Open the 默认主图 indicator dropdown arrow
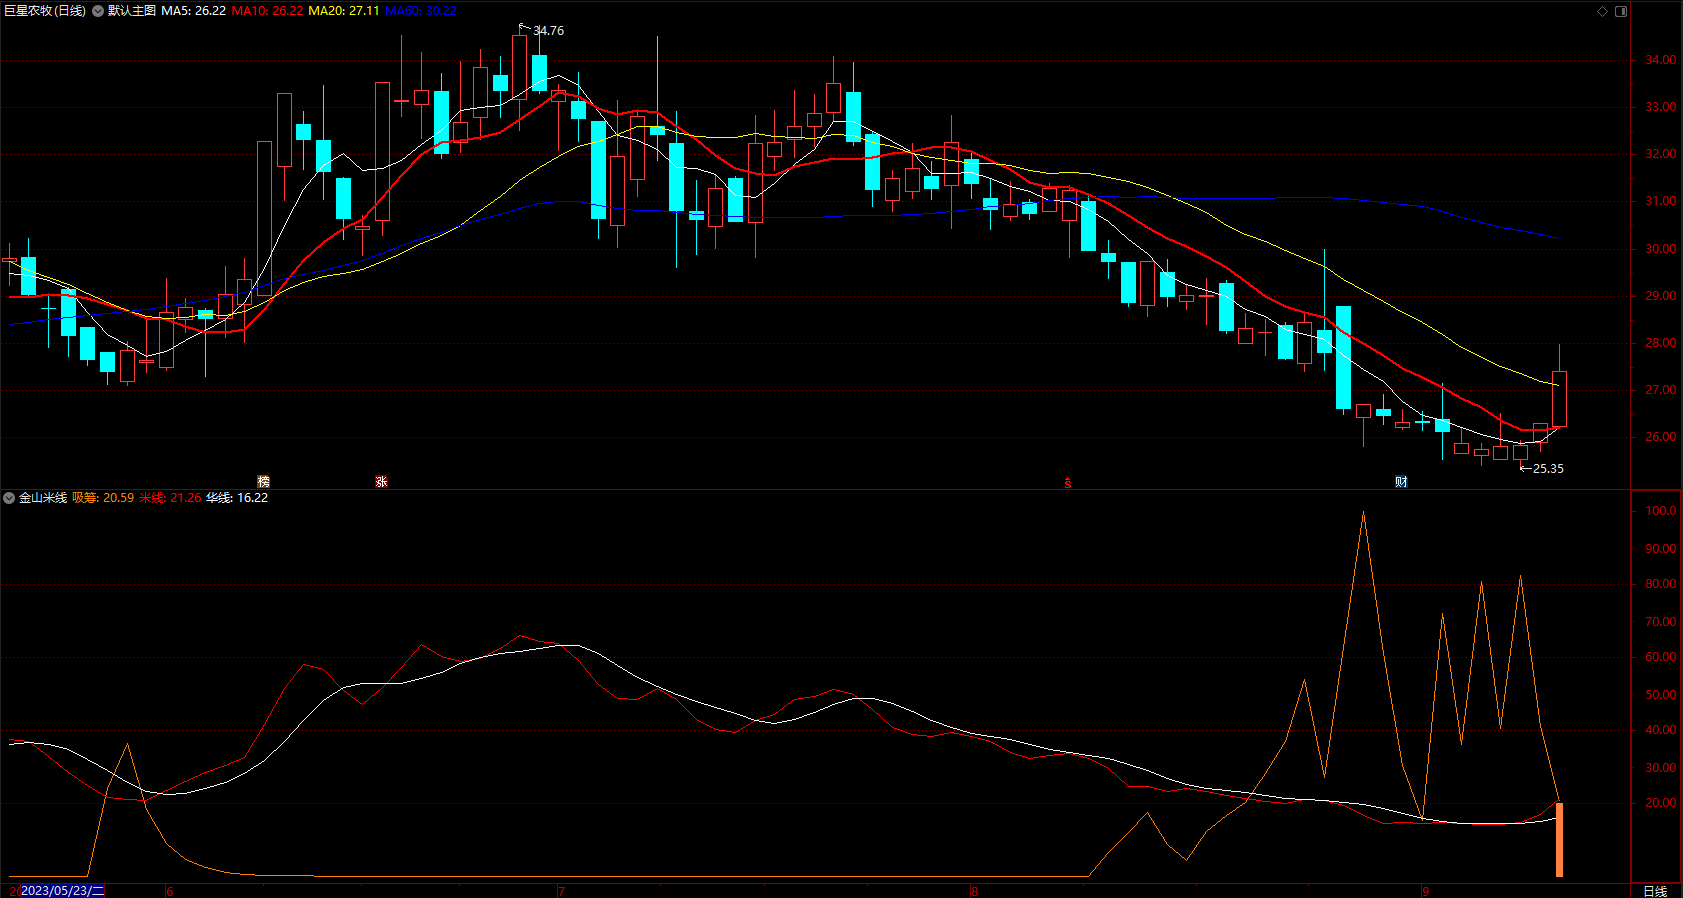Screen dimensions: 1683x898 pos(98,11)
